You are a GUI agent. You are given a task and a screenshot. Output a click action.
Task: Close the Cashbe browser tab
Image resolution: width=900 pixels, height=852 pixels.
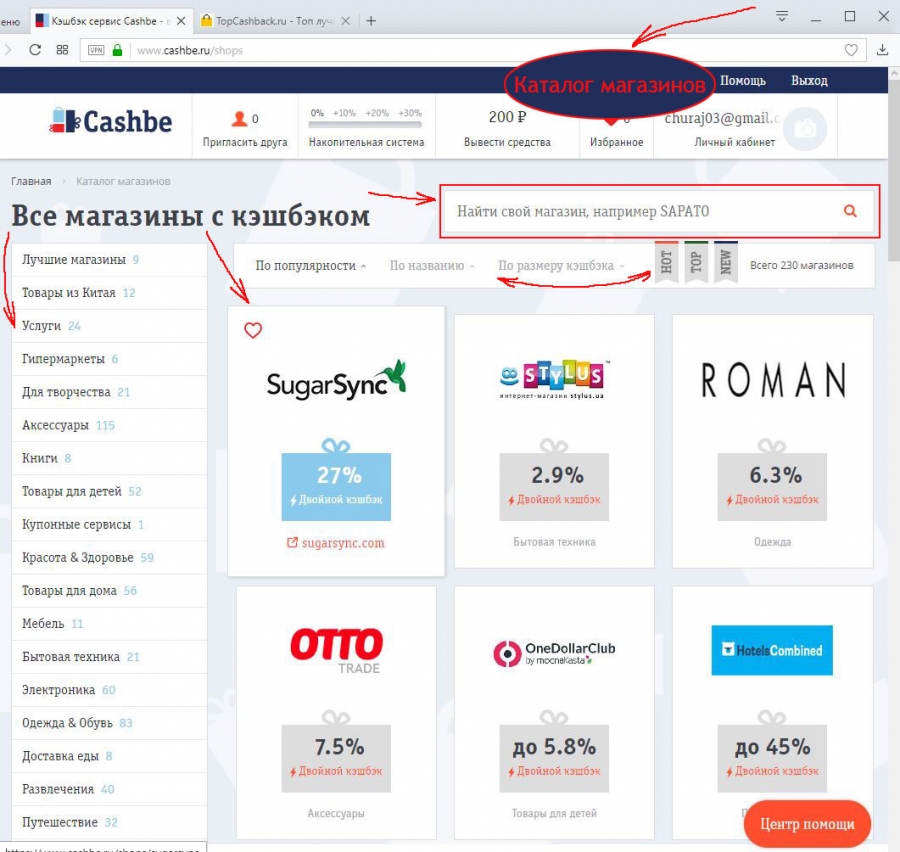pyautogui.click(x=181, y=21)
